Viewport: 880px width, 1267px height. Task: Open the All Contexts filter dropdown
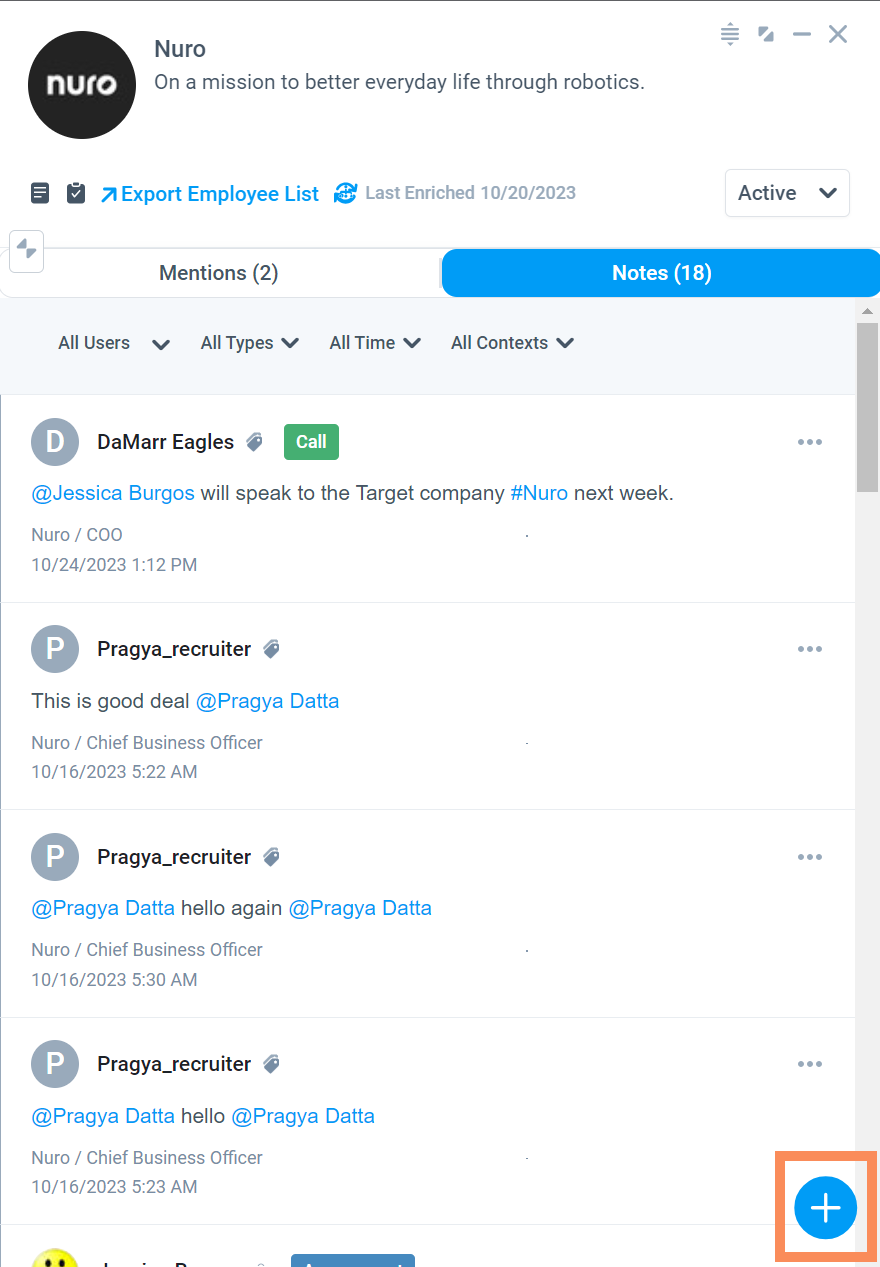[512, 343]
